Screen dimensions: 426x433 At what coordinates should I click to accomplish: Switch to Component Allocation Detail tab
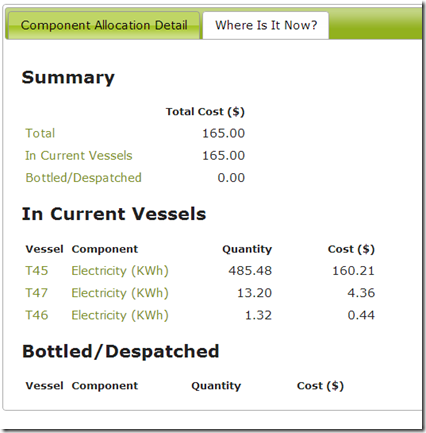click(x=104, y=25)
